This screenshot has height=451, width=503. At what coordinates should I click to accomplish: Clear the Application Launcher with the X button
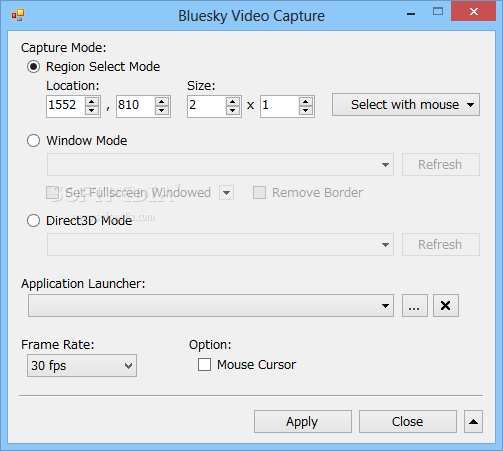pyautogui.click(x=446, y=305)
